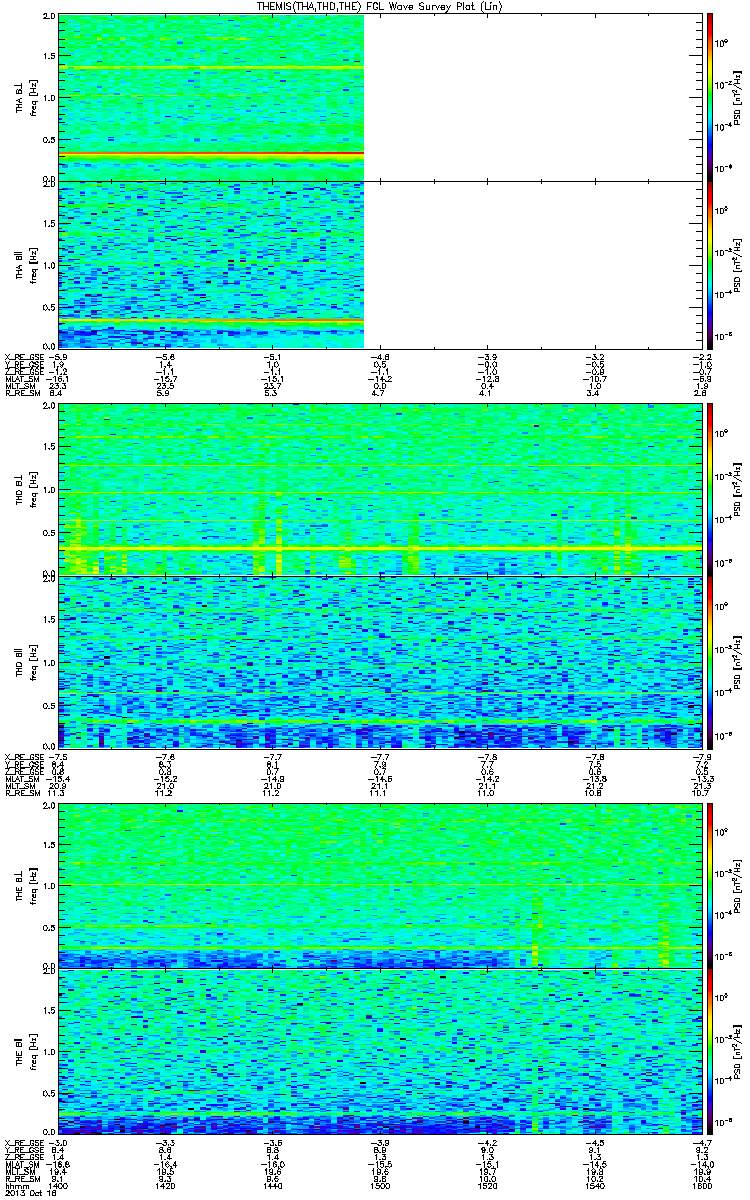Viewport: 750px width, 1200px height.
Task: Click inside the THA B-perpendicular spectrogram panel
Action: [379, 97]
